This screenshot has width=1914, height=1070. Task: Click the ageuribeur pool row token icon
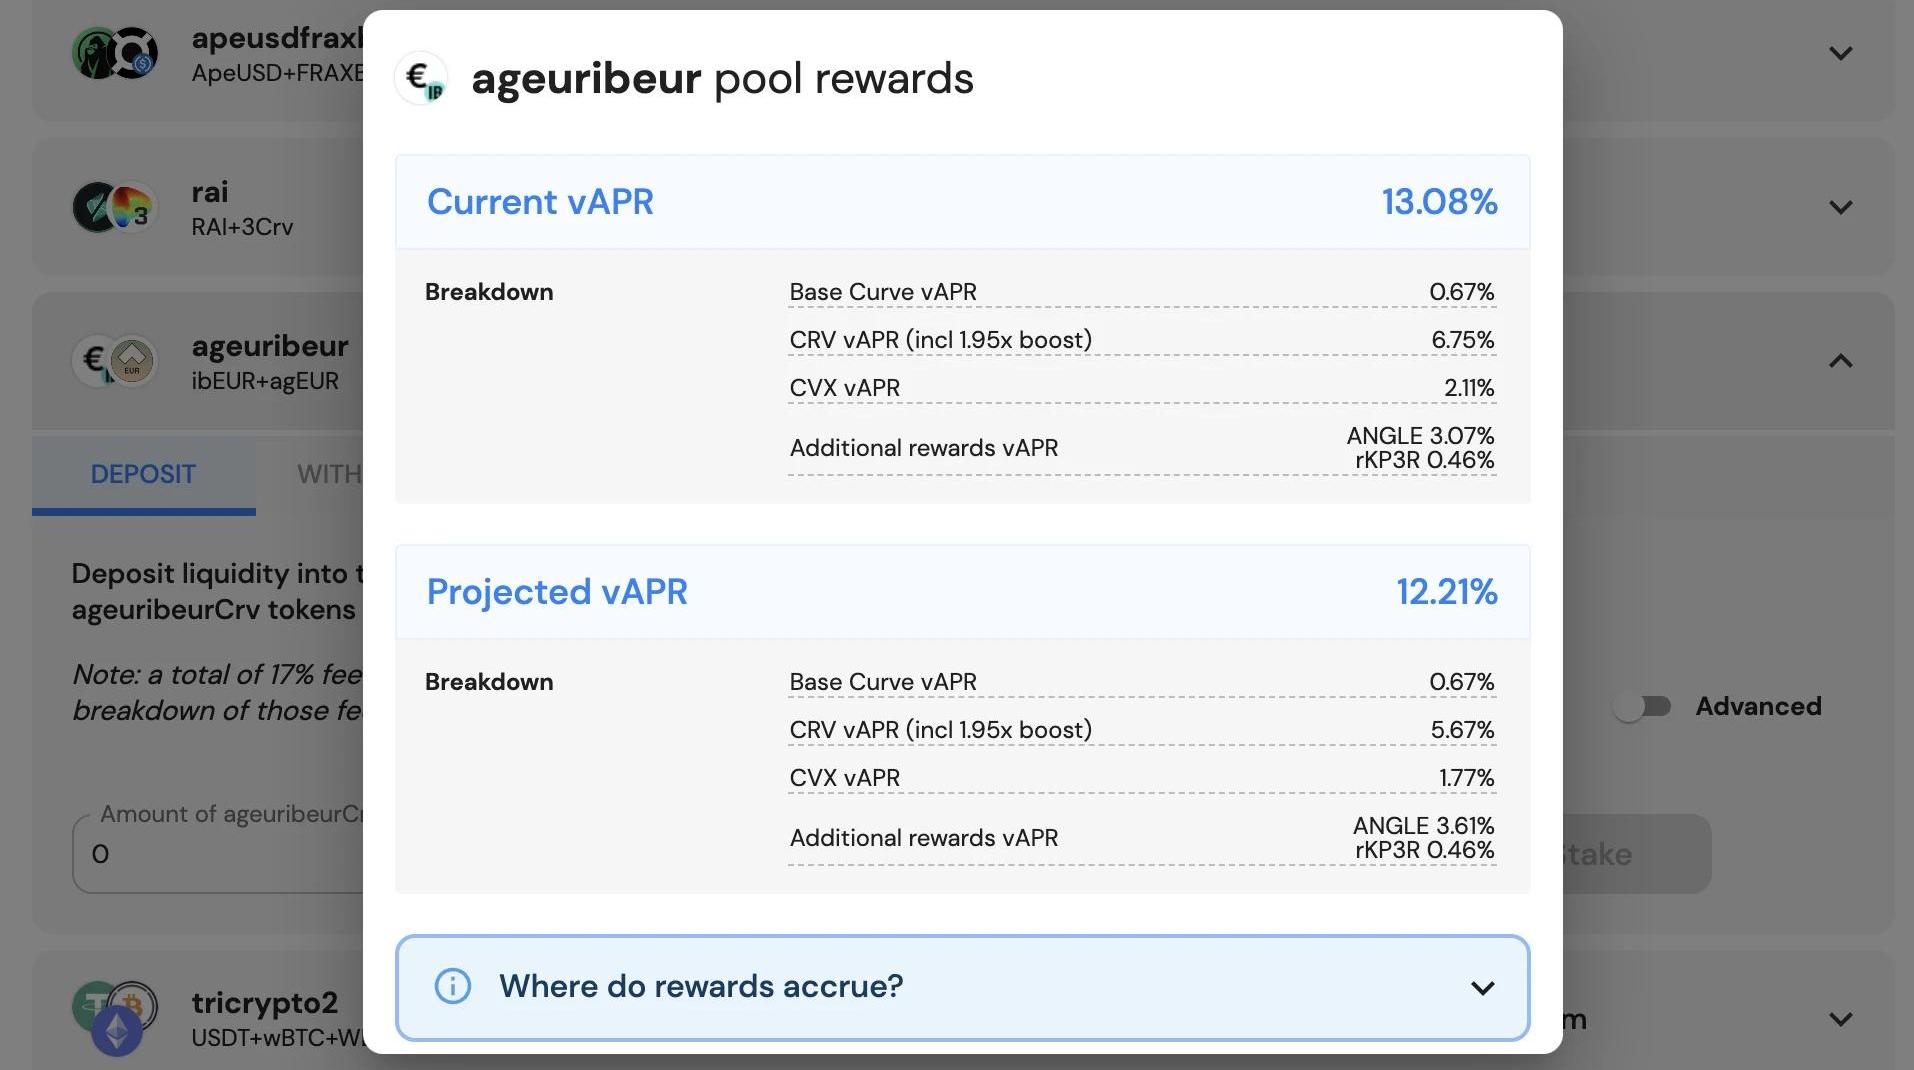coord(115,361)
